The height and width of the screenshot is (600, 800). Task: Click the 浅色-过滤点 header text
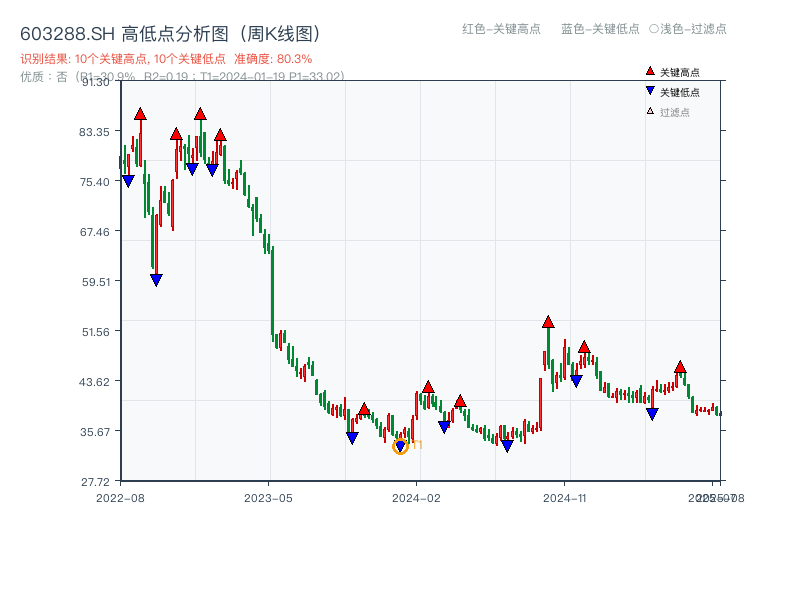tap(688, 29)
